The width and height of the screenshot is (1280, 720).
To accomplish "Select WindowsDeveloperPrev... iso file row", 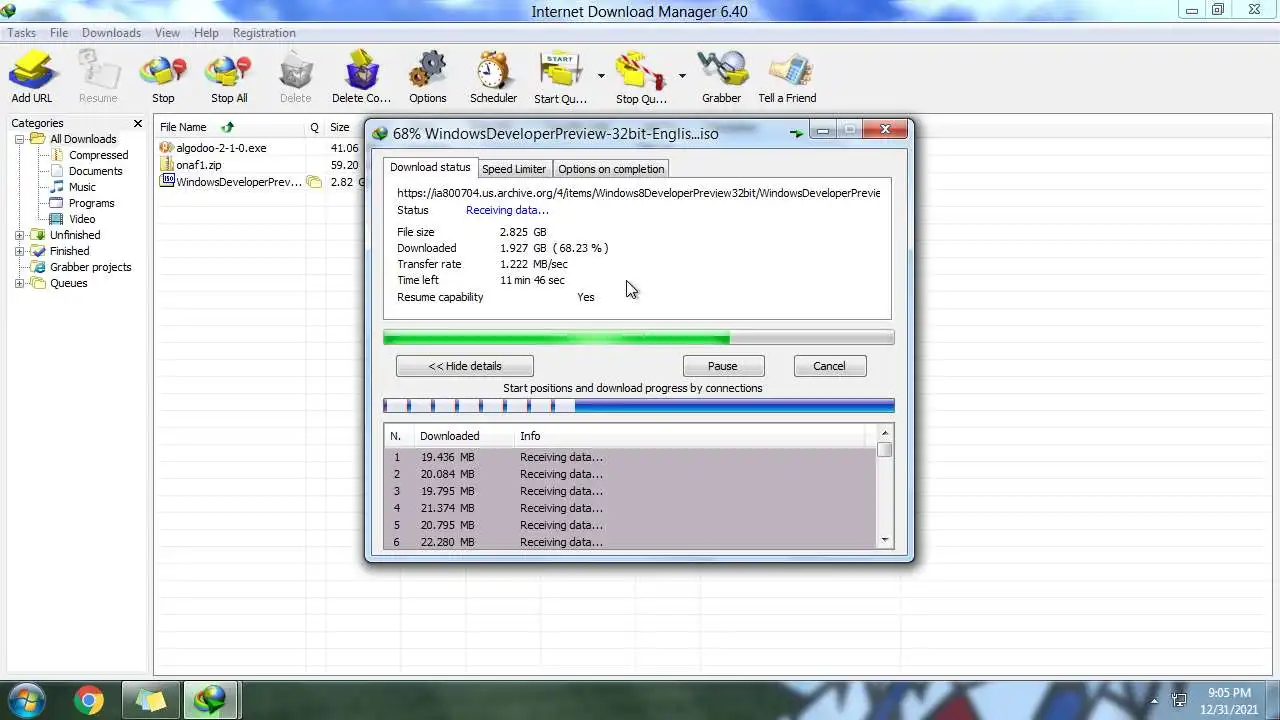I will [239, 182].
